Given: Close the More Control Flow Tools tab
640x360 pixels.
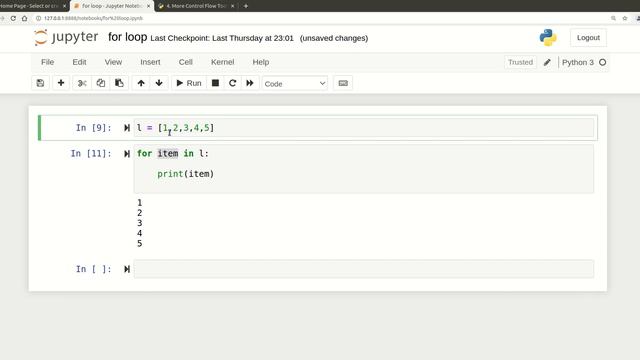Looking at the screenshot, I should click(x=233, y=6).
